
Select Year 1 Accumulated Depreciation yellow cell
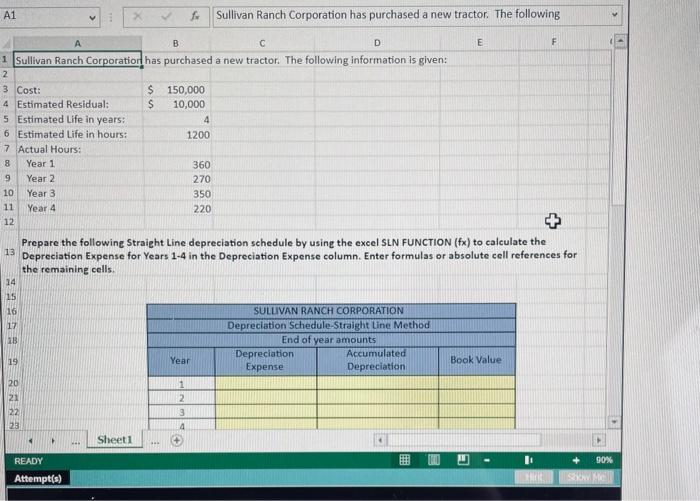(x=378, y=383)
